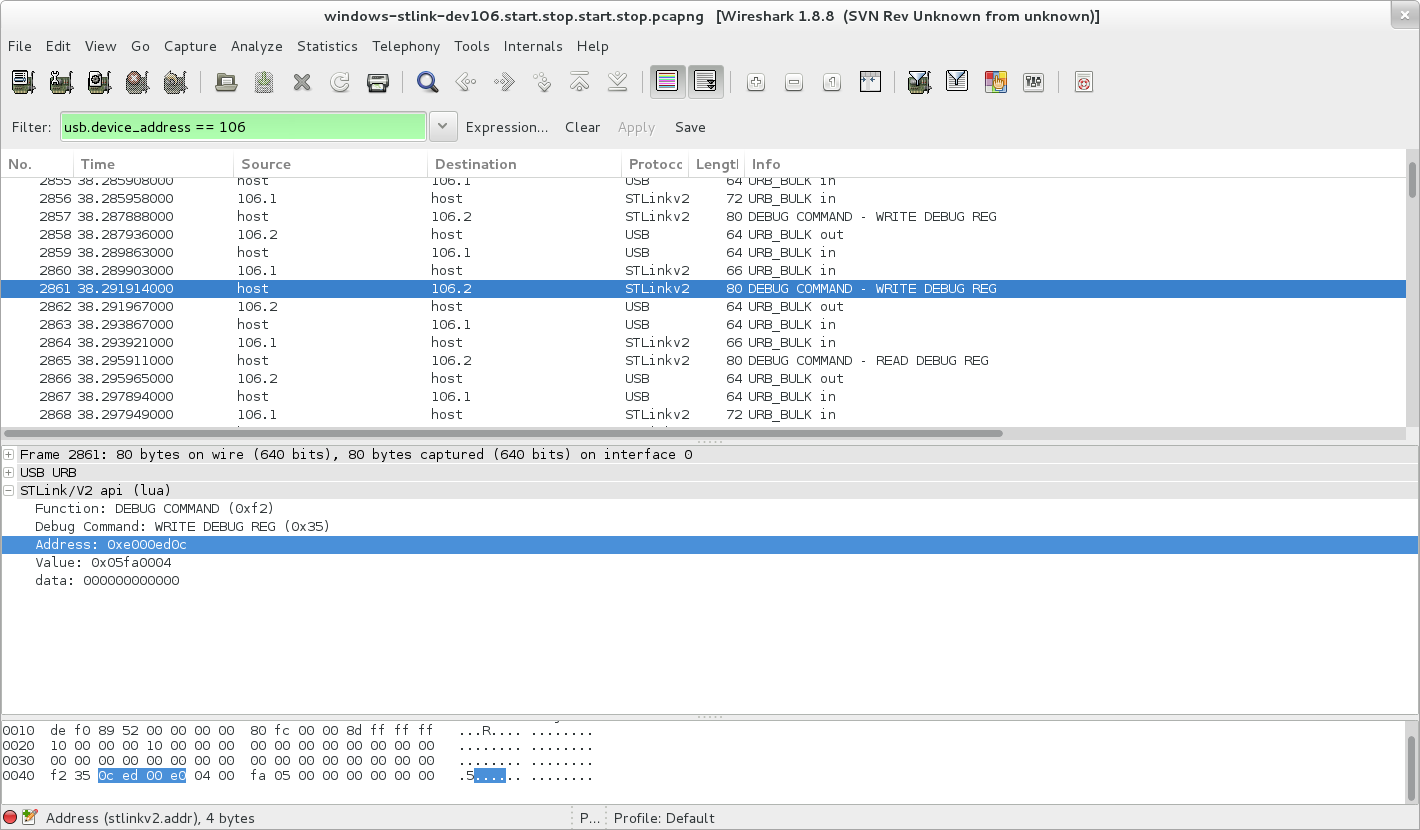The image size is (1420, 830).
Task: Open preferences toolbar icon
Action: pyautogui.click(x=1033, y=82)
